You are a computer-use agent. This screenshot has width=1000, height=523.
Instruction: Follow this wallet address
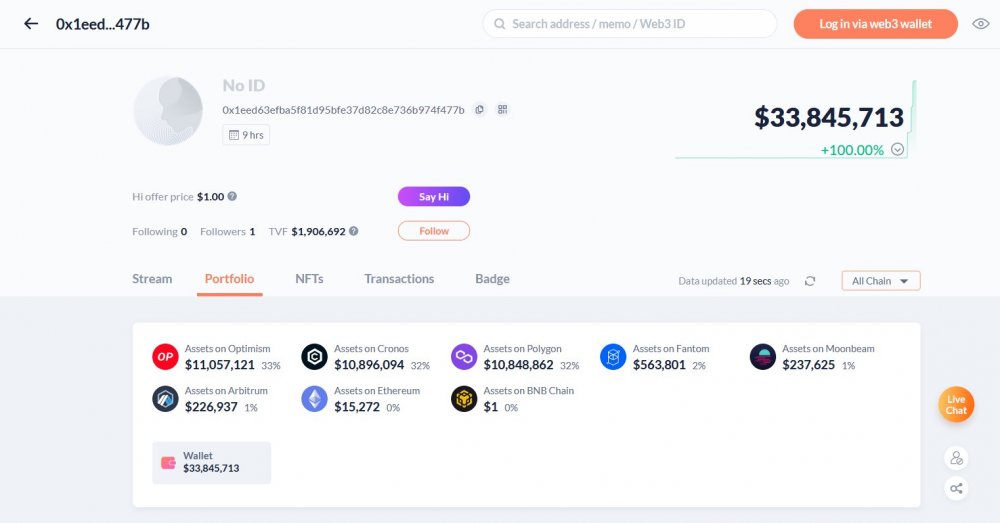(434, 231)
